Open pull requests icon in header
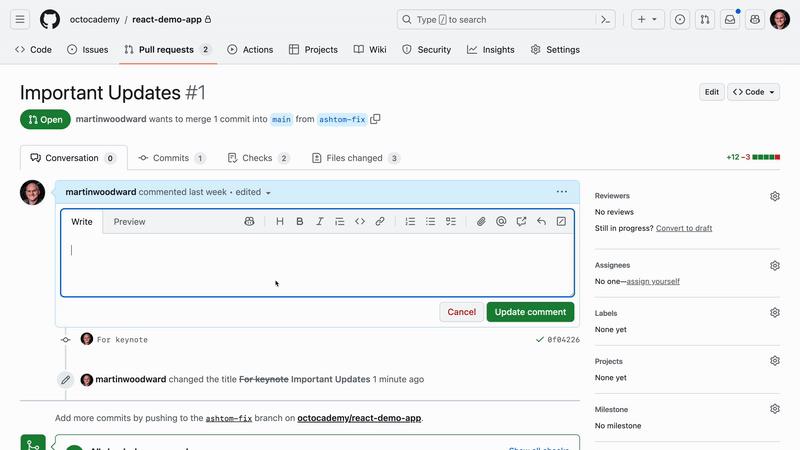This screenshot has width=800, height=450. point(705,19)
